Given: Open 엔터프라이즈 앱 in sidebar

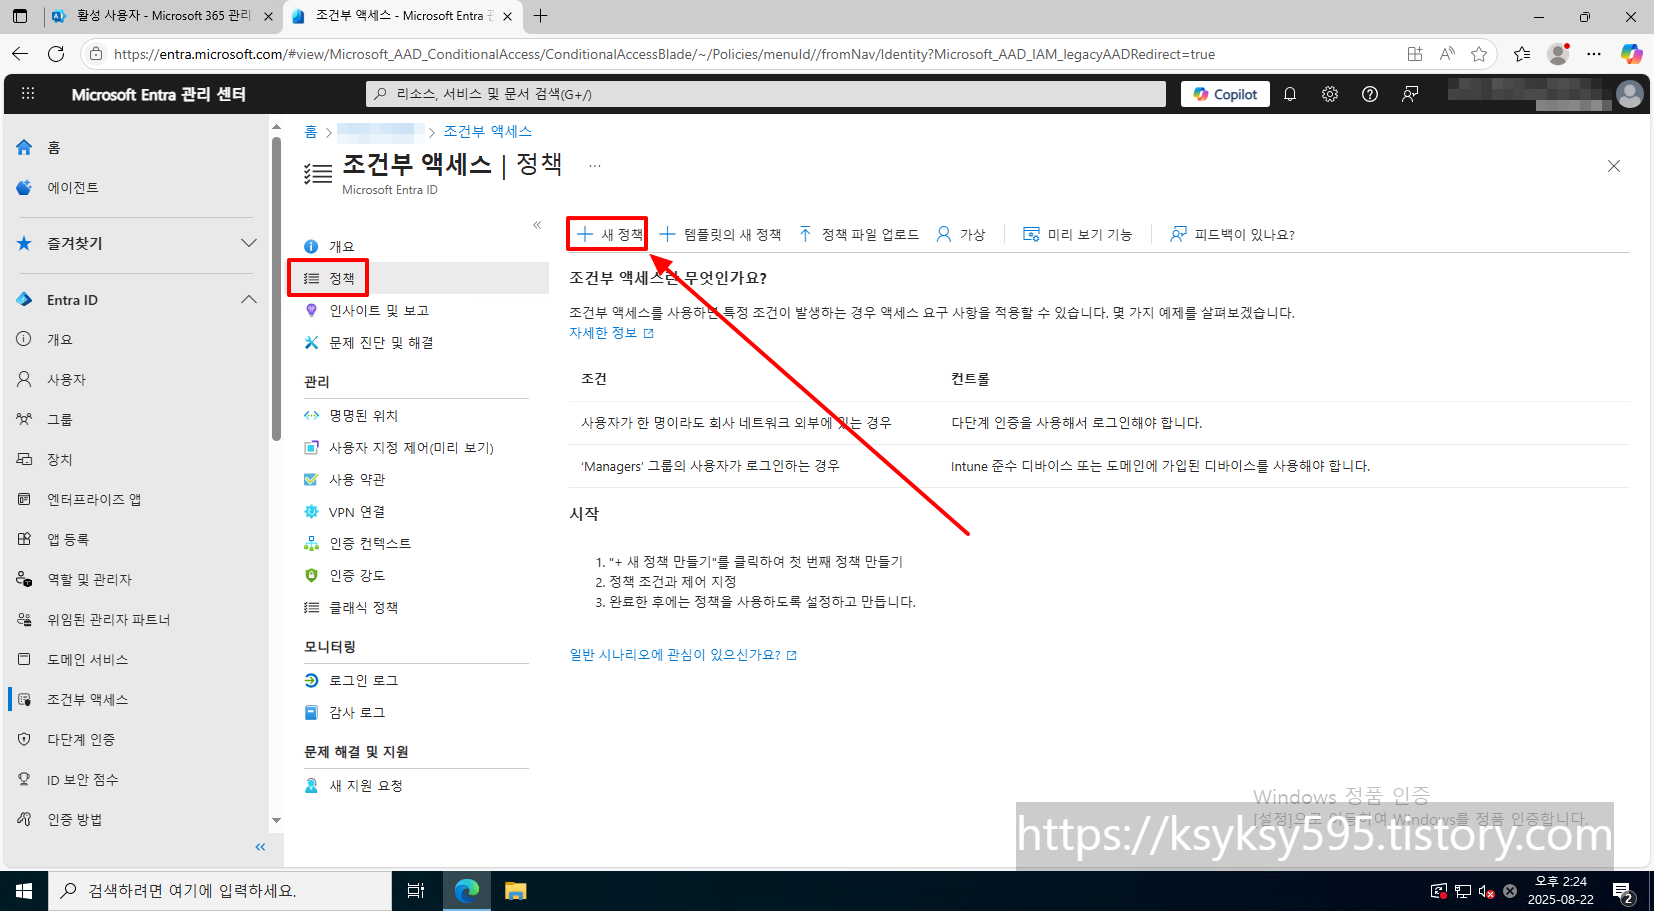Looking at the screenshot, I should click(94, 499).
